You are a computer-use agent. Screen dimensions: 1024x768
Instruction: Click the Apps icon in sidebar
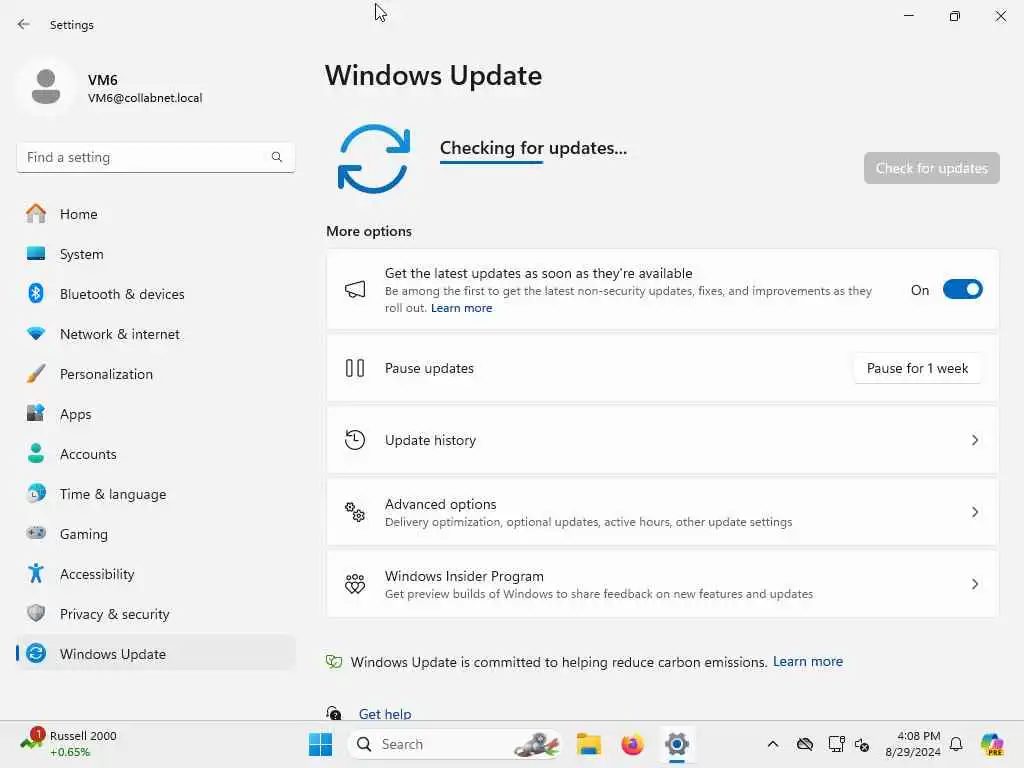coord(36,413)
